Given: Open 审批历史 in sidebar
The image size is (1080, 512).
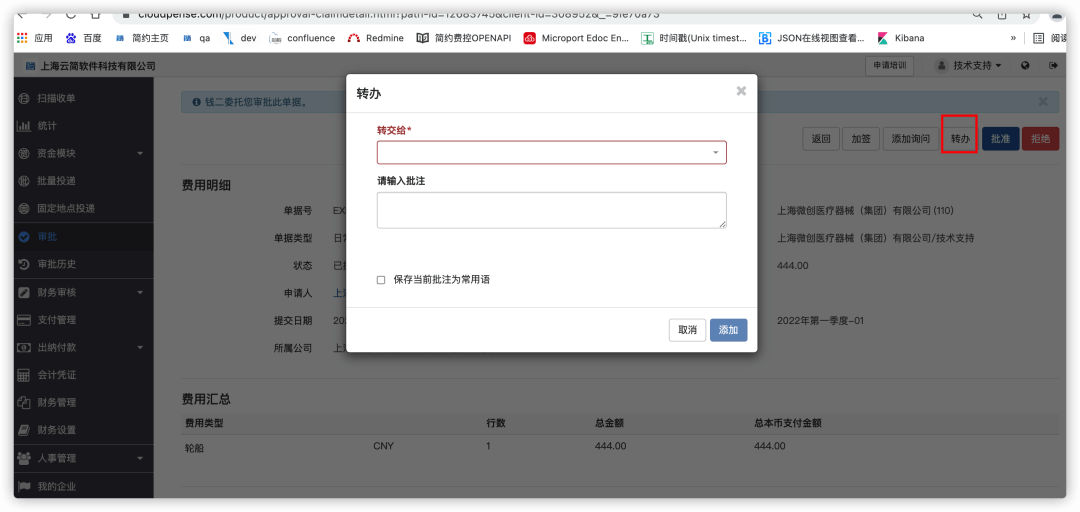Looking at the screenshot, I should (x=83, y=264).
